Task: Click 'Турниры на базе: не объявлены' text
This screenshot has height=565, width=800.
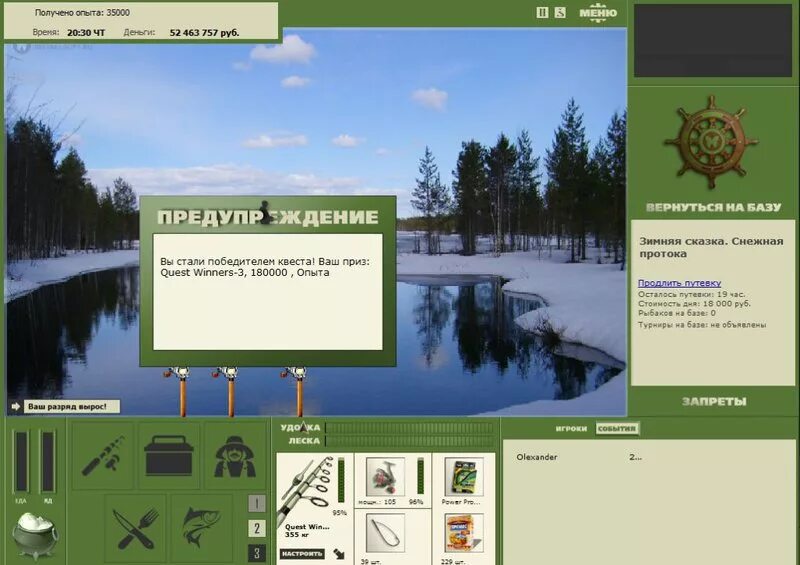Action: [x=702, y=325]
